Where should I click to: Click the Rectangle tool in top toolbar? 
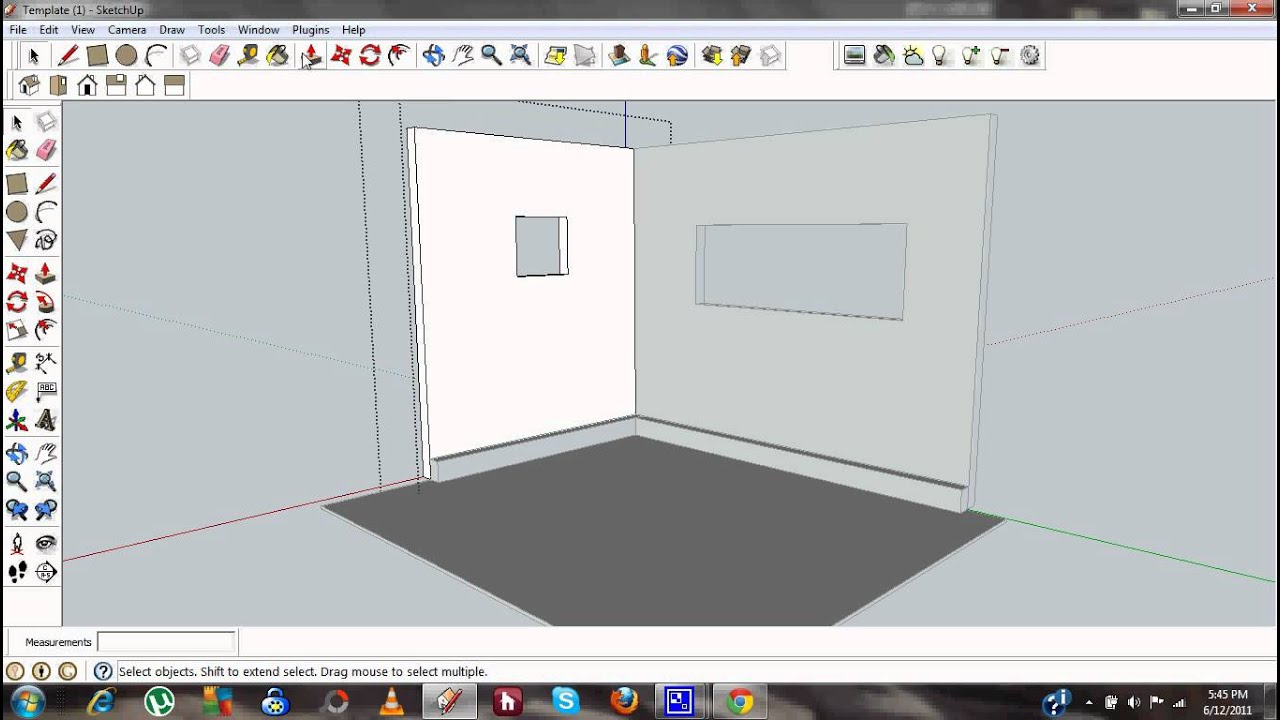tap(97, 56)
